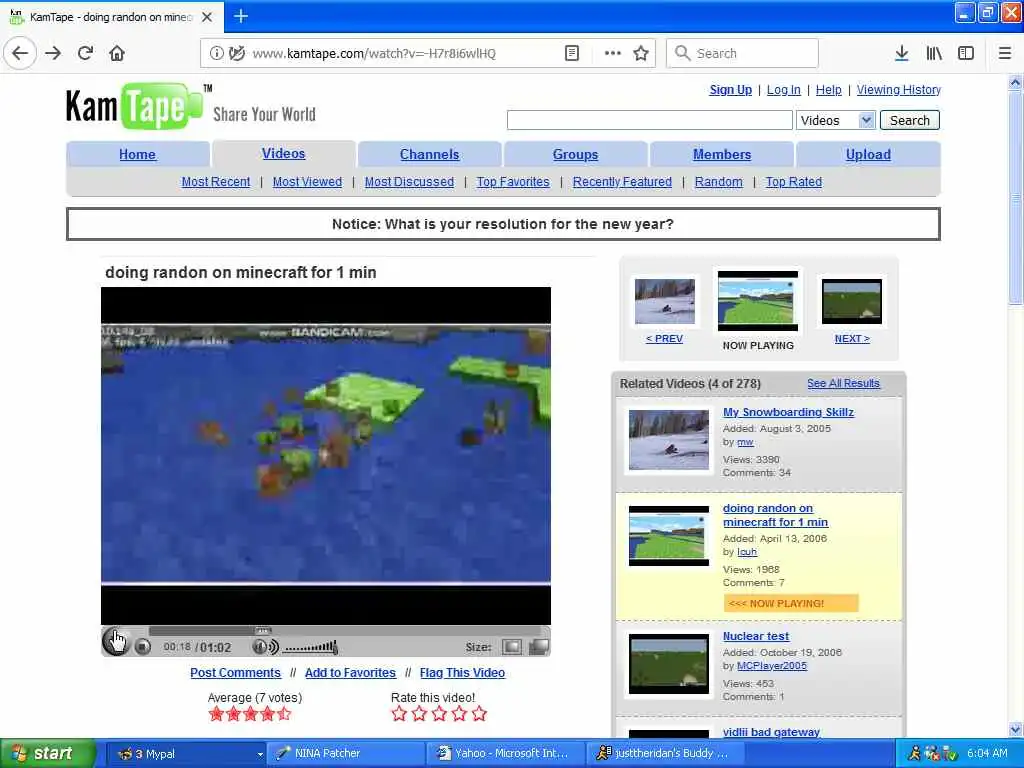The height and width of the screenshot is (768, 1024).
Task: Click the play/pause button on video player
Action: [116, 641]
